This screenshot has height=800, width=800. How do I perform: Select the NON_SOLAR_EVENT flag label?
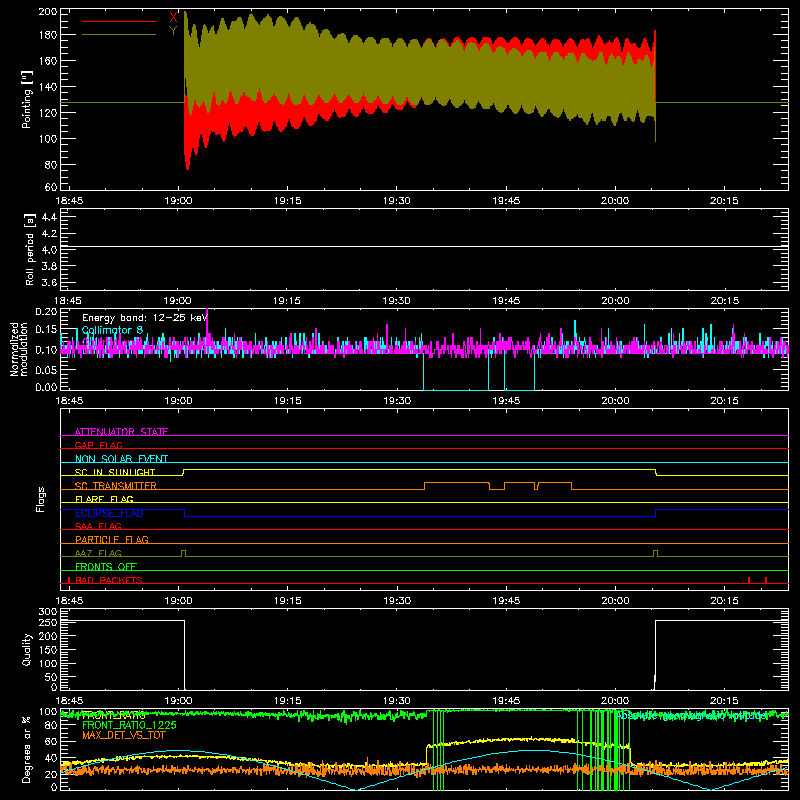click(x=121, y=459)
